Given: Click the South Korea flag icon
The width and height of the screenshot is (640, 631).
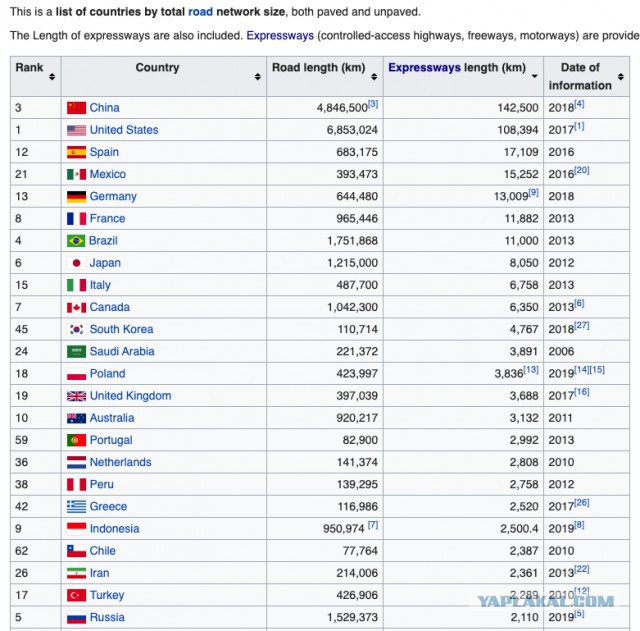Looking at the screenshot, I should (76, 329).
